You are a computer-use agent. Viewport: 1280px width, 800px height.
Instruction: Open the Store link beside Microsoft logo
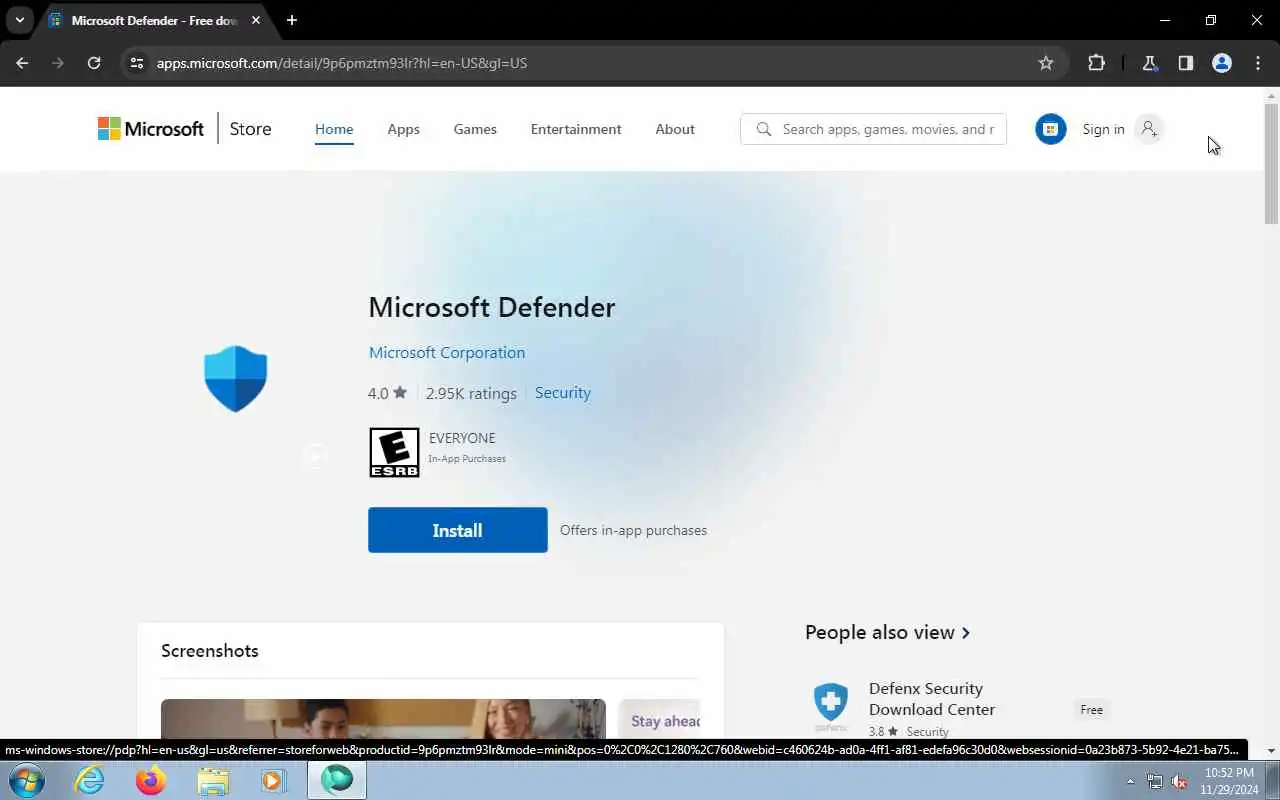point(250,129)
